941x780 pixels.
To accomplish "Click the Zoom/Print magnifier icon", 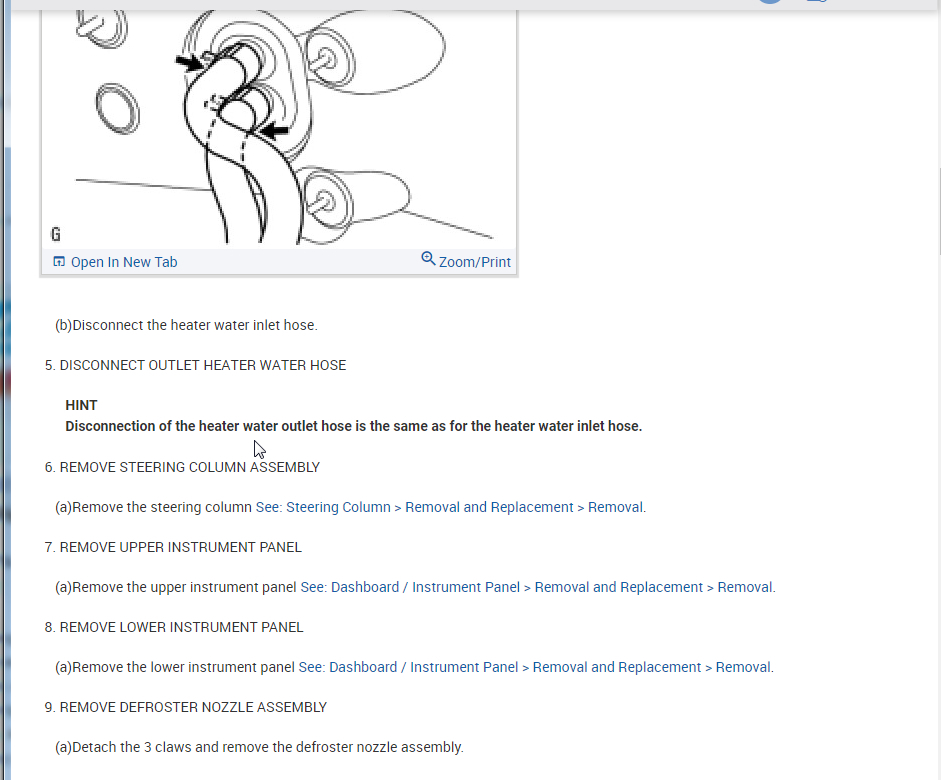I will (428, 259).
